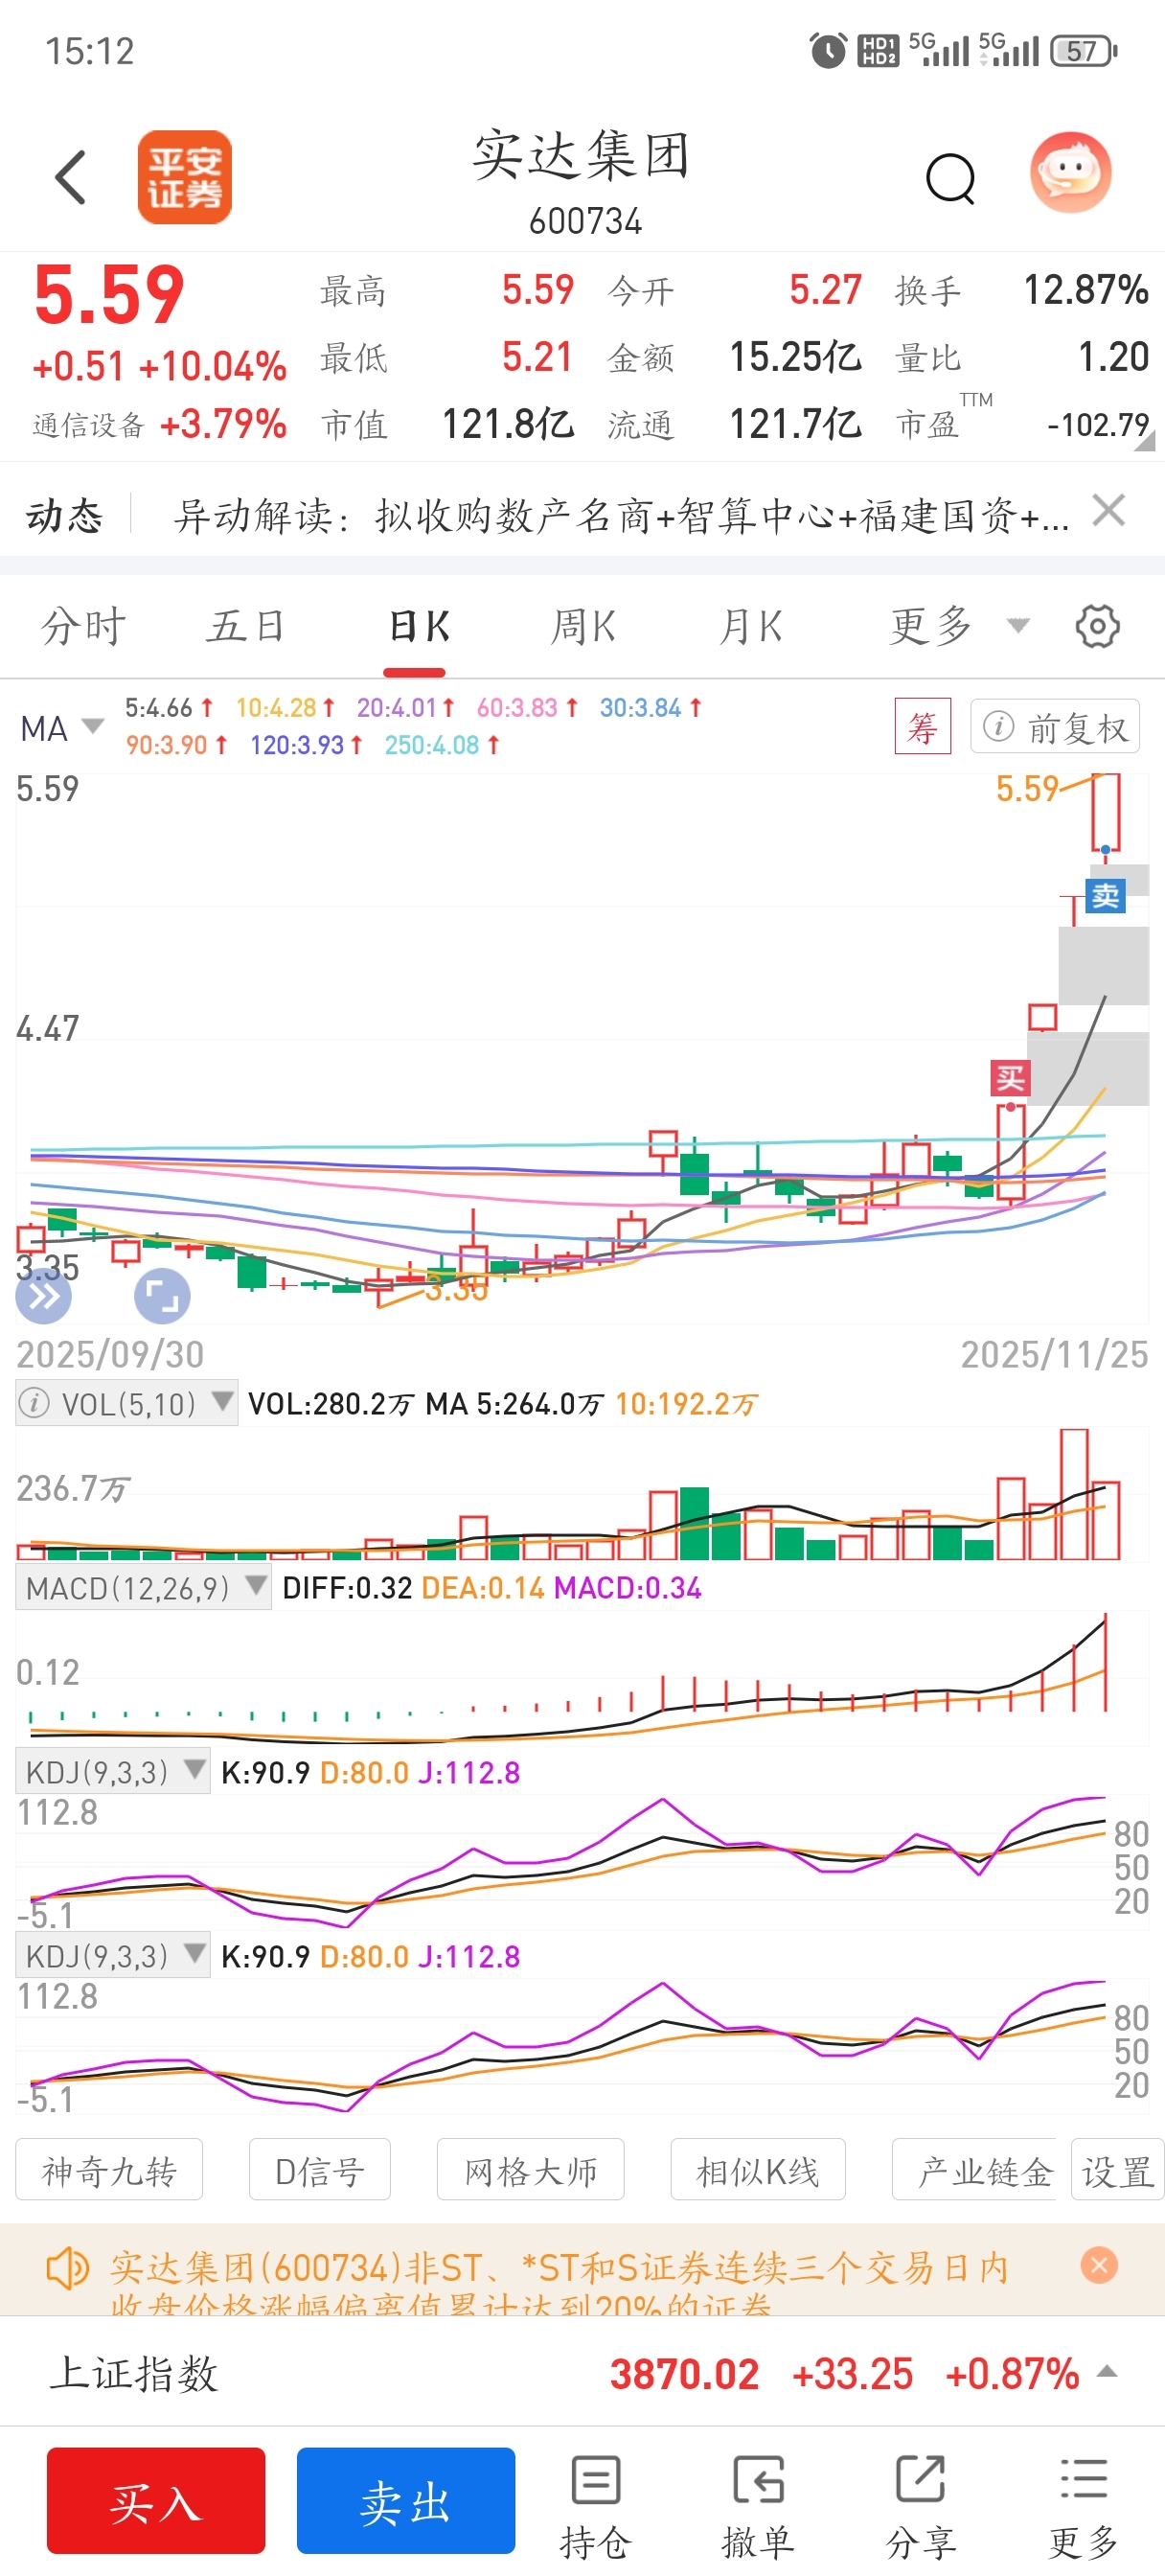Expand the 更多 chart period dropdown

point(959,627)
